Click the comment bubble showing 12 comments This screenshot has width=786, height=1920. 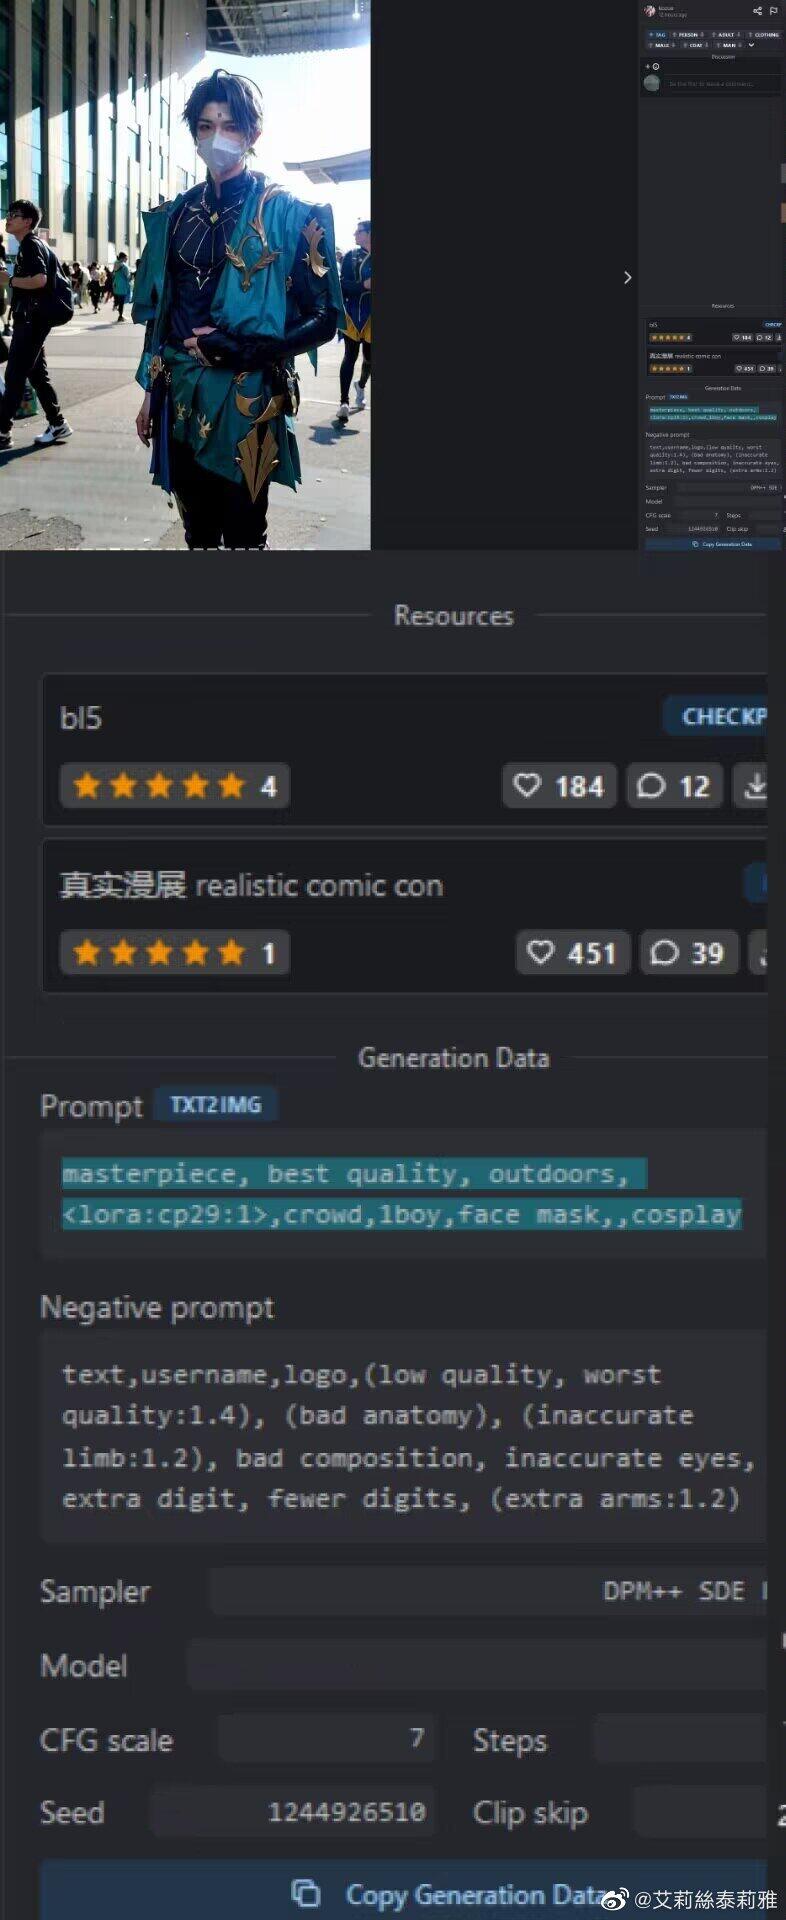click(651, 786)
